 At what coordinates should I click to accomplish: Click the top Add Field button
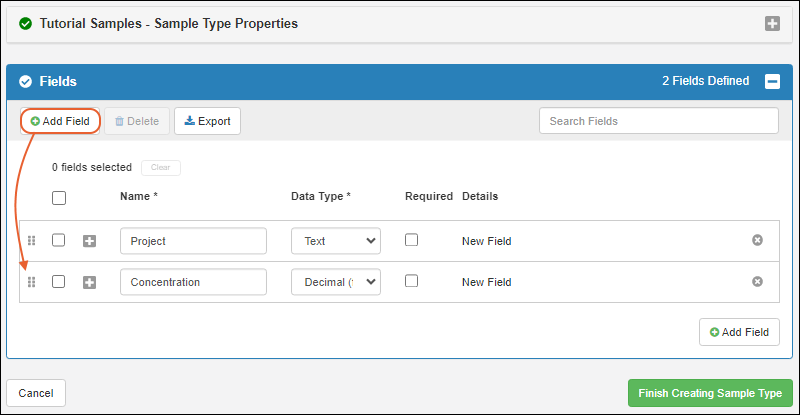[60, 121]
